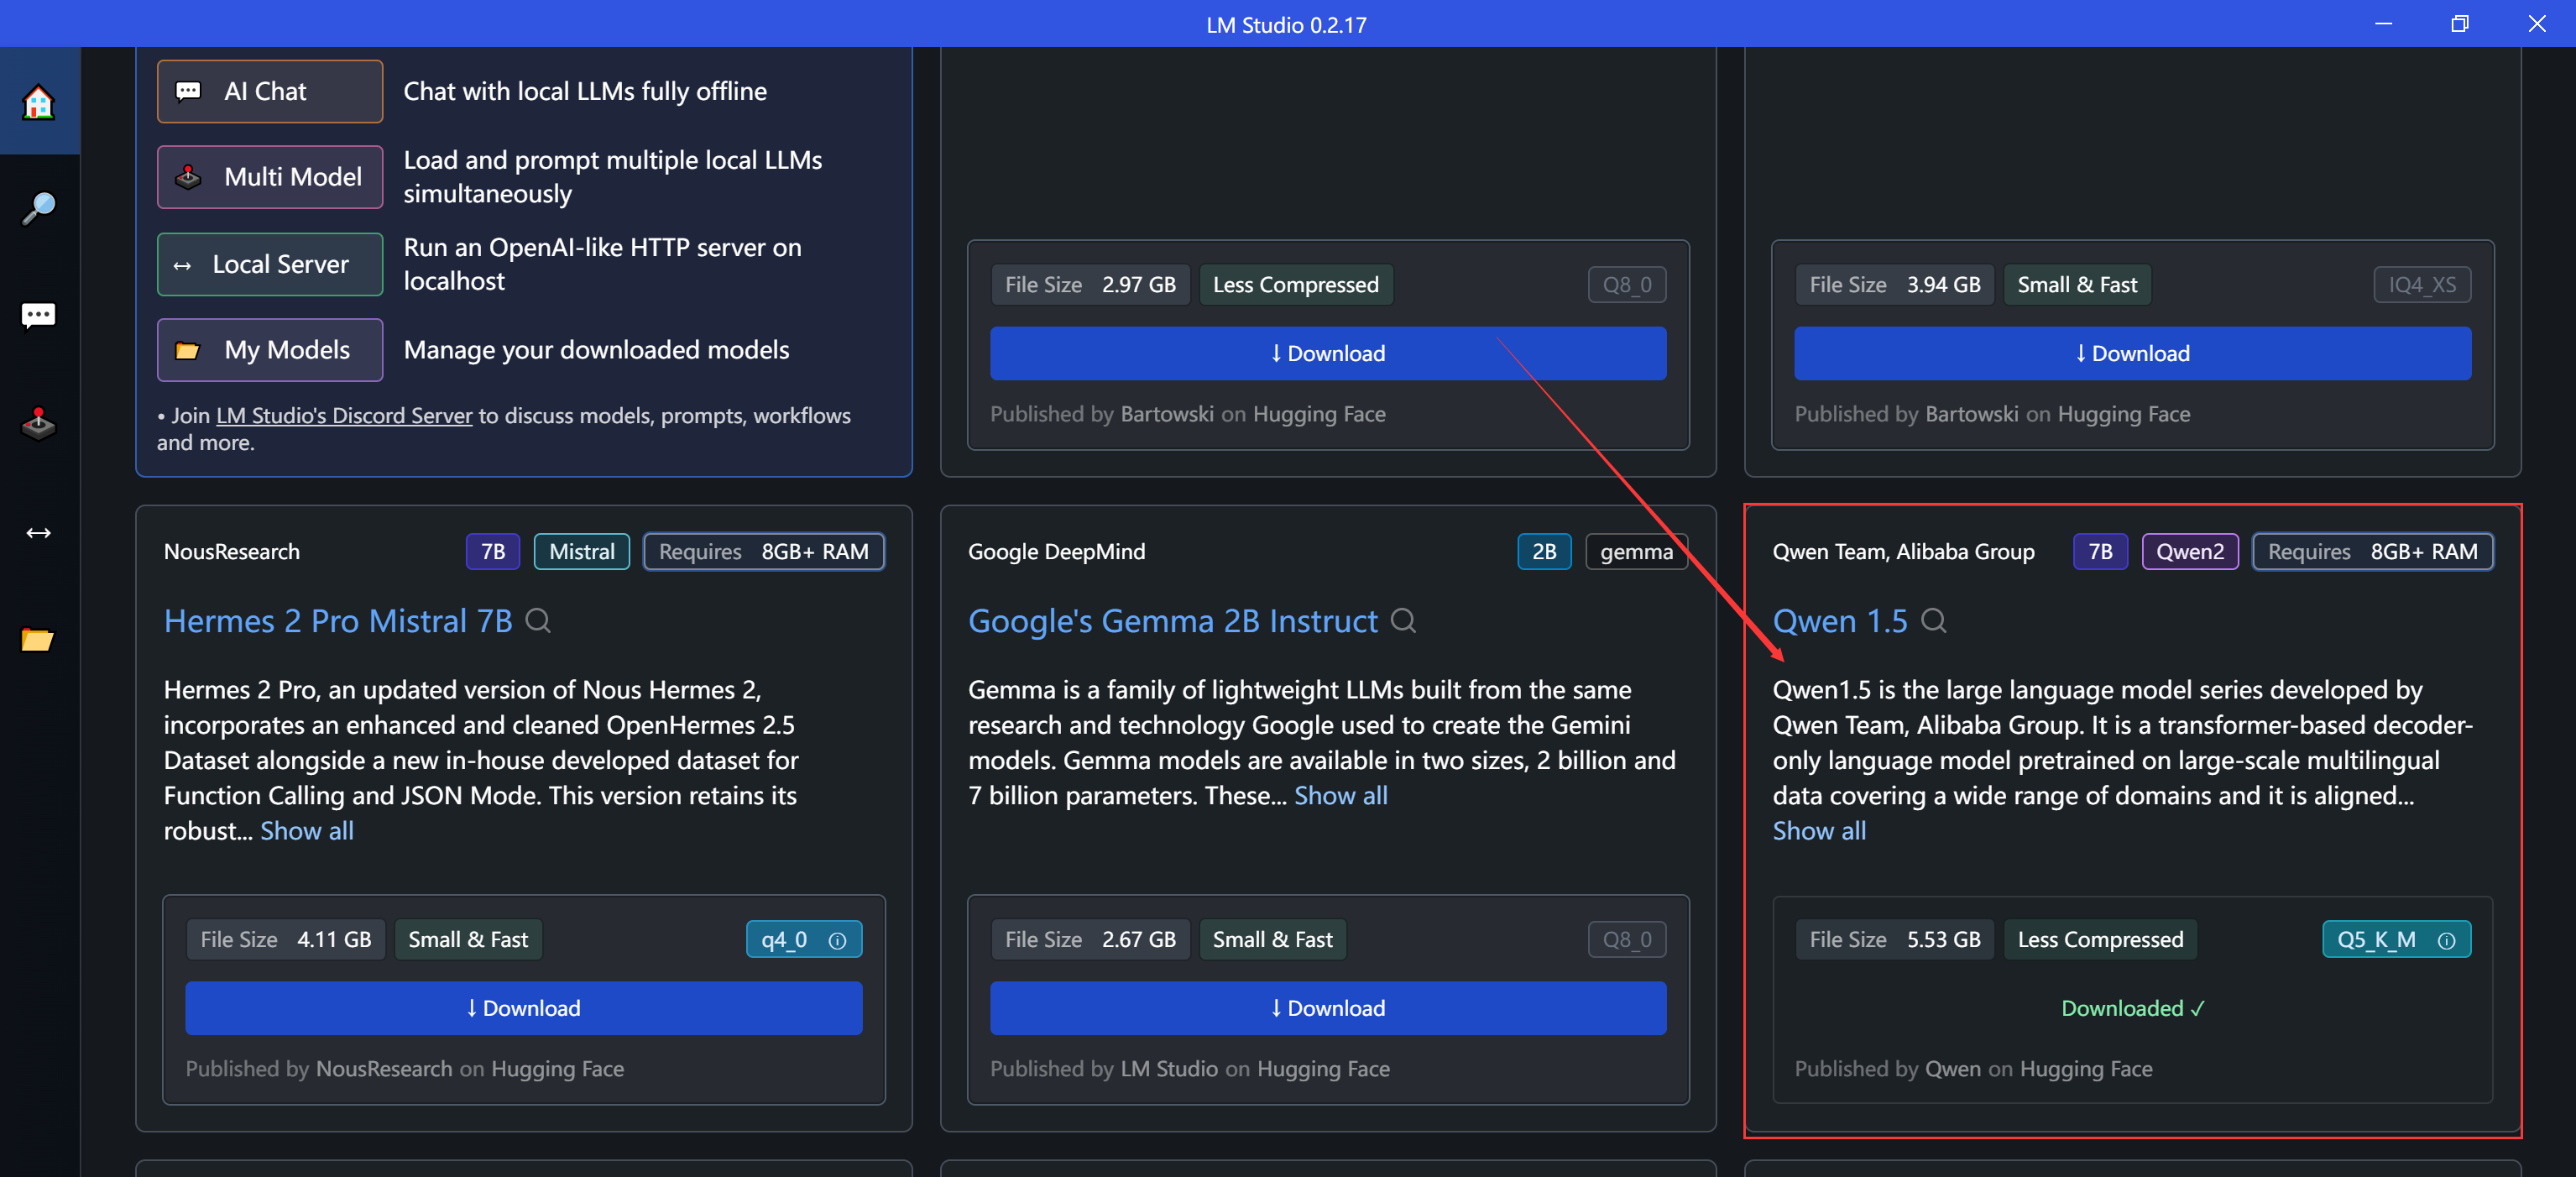
Task: Click the 2B tag on Gemma card
Action: click(x=1544, y=551)
